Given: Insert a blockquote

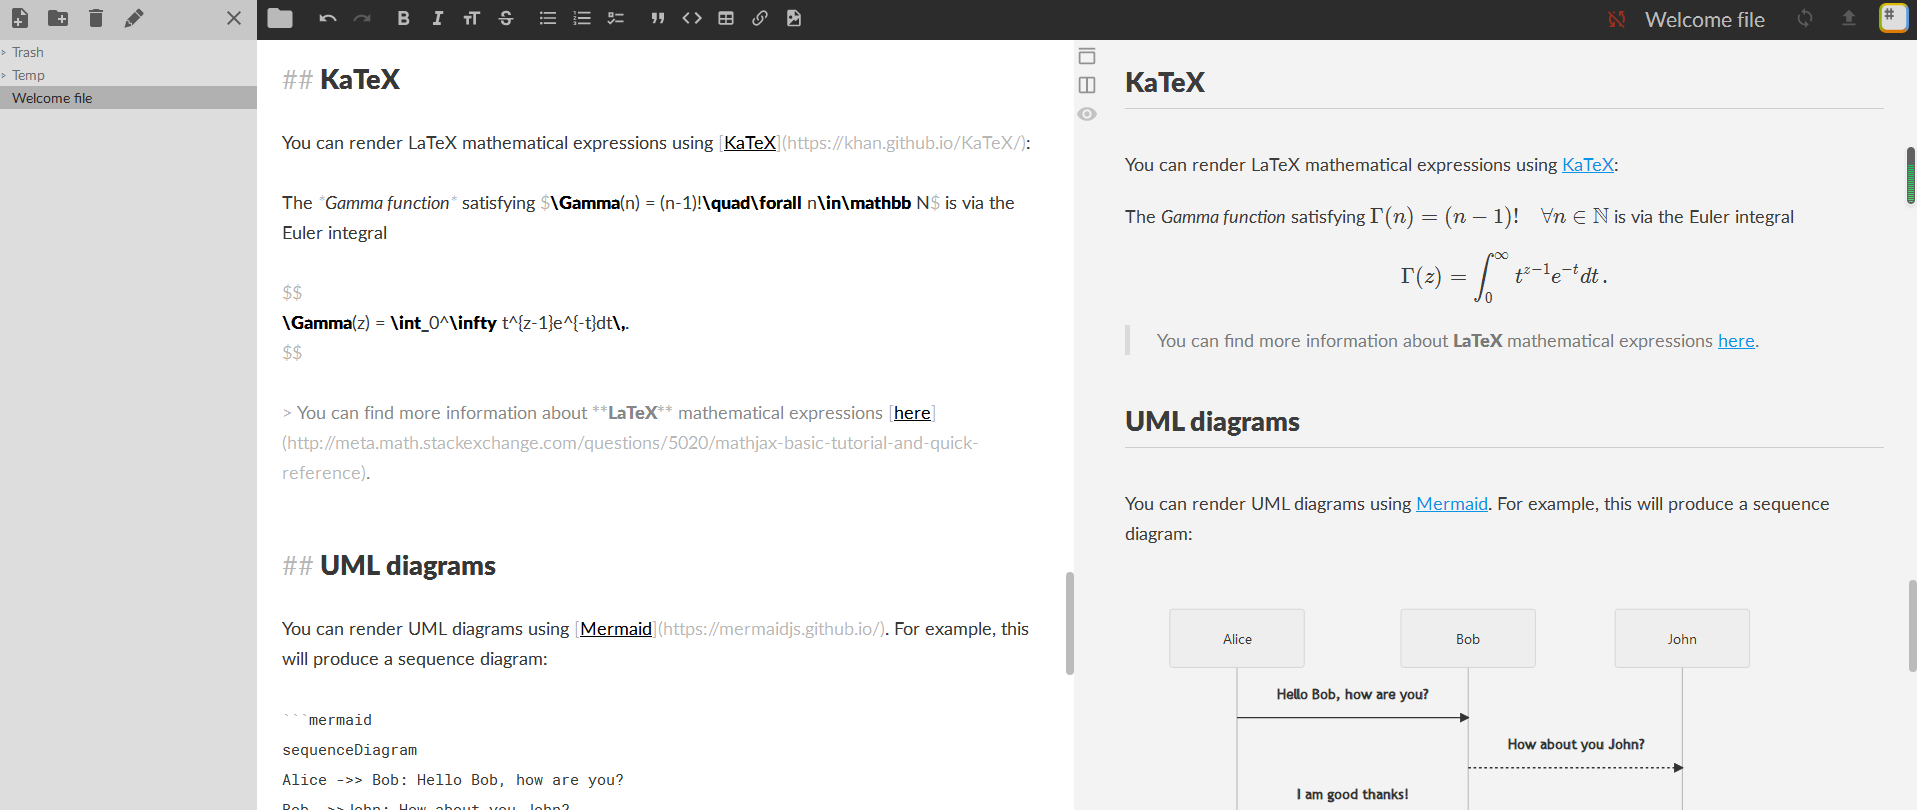Looking at the screenshot, I should 658,18.
